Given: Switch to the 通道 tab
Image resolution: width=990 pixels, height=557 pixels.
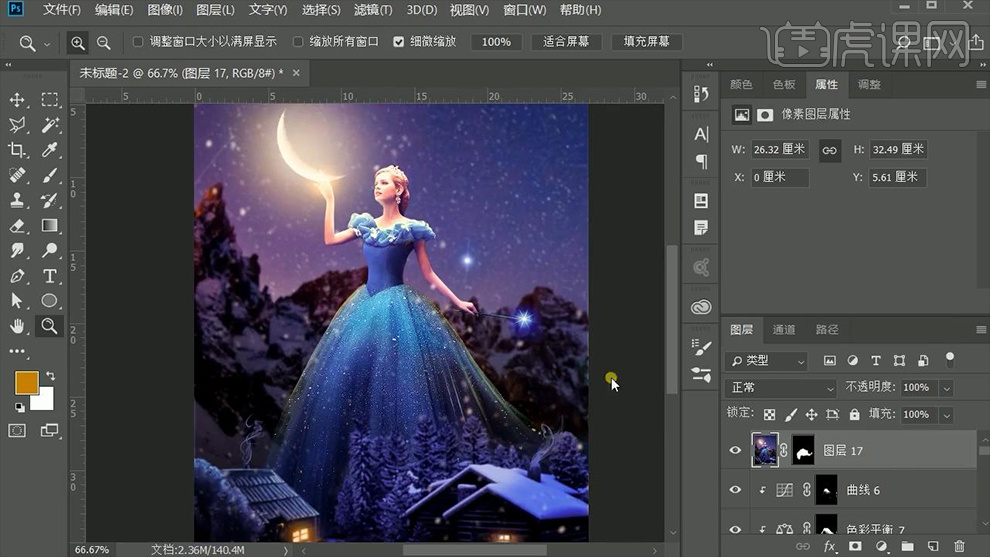Looking at the screenshot, I should tap(784, 329).
